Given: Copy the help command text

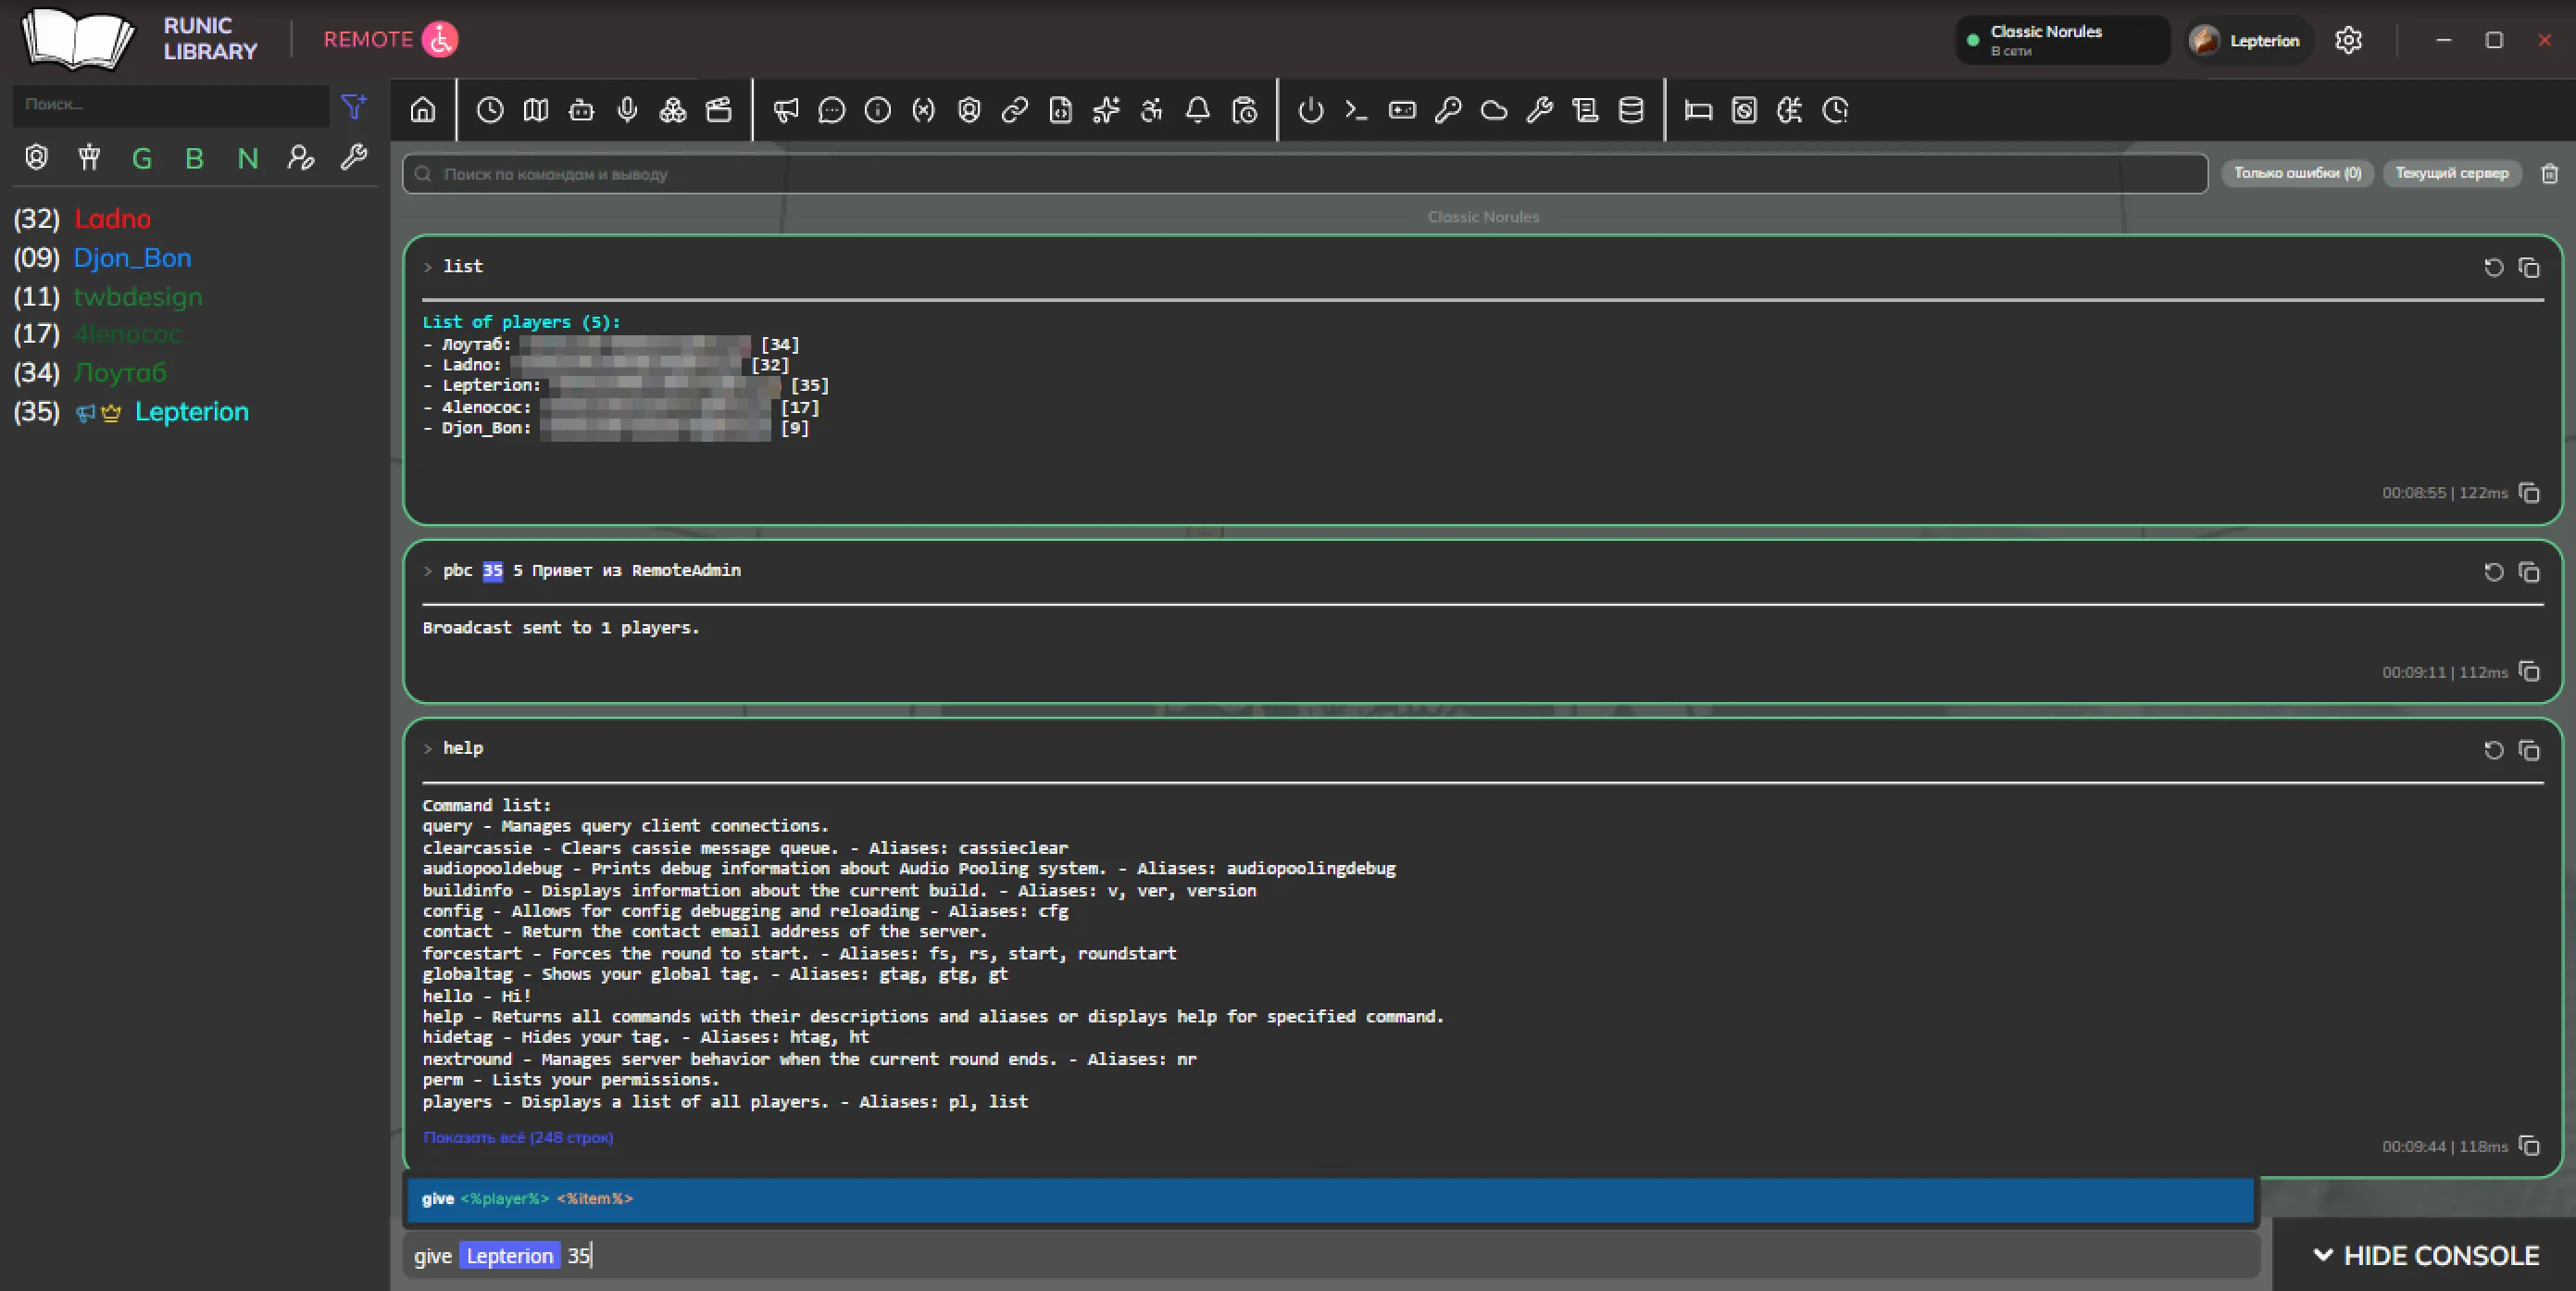Looking at the screenshot, I should pos(2529,750).
